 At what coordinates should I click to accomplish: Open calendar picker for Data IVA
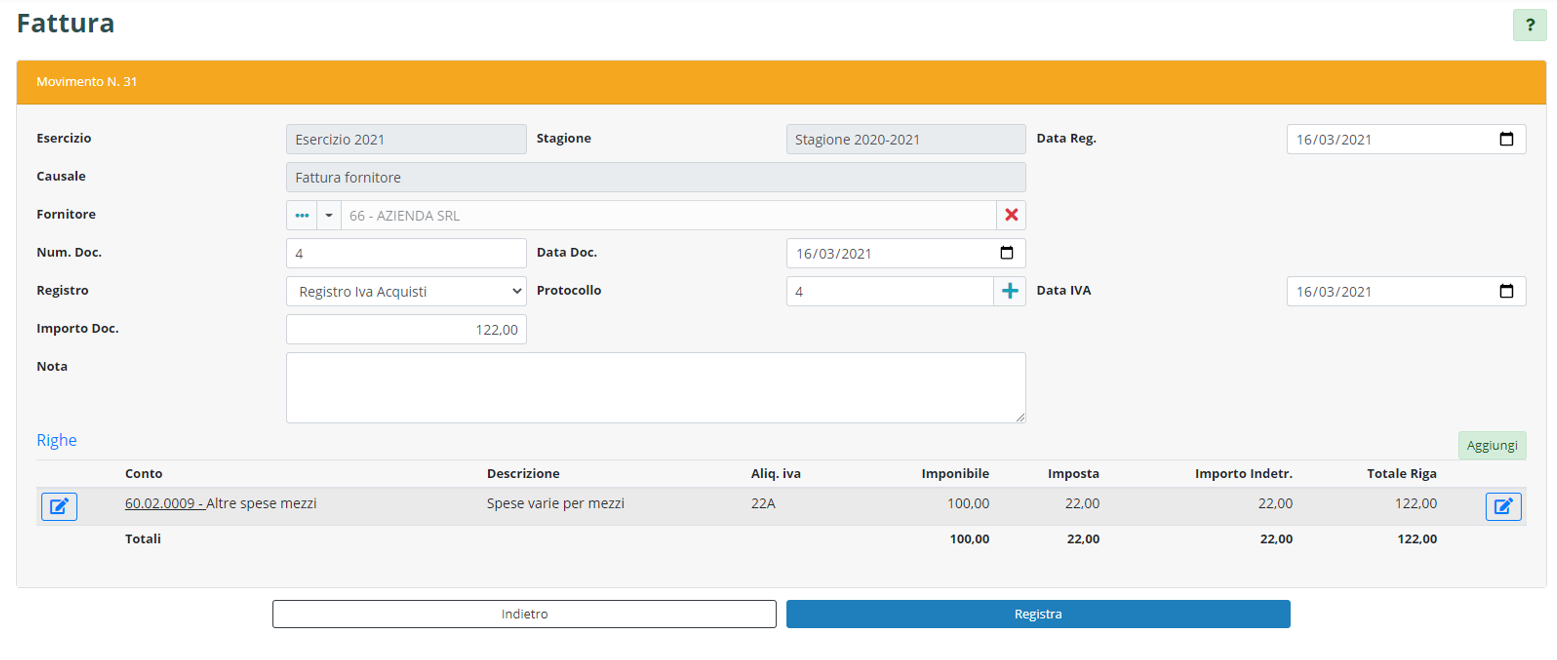[x=1506, y=291]
